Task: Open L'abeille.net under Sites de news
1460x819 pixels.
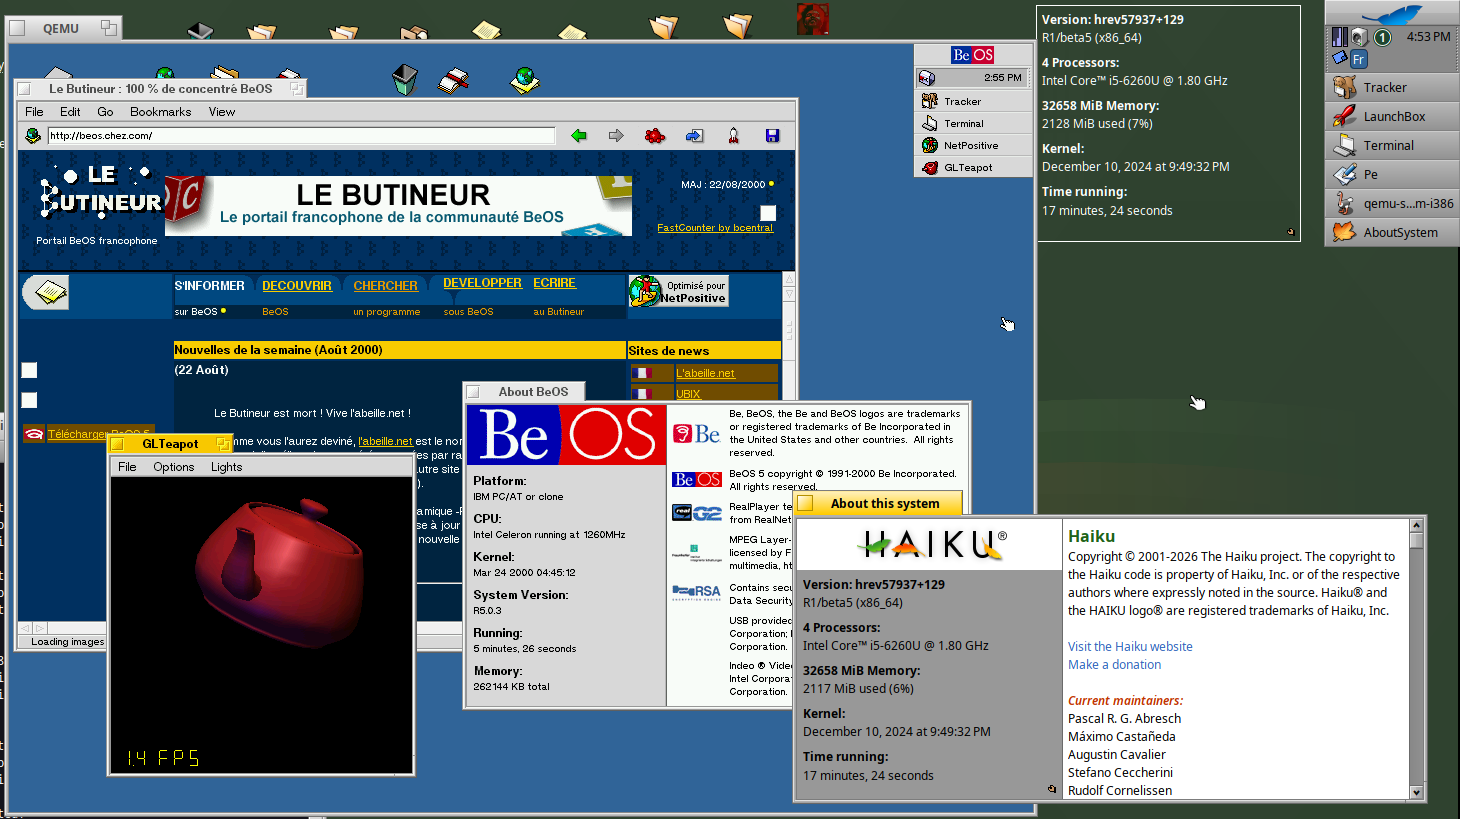Action: [x=705, y=373]
